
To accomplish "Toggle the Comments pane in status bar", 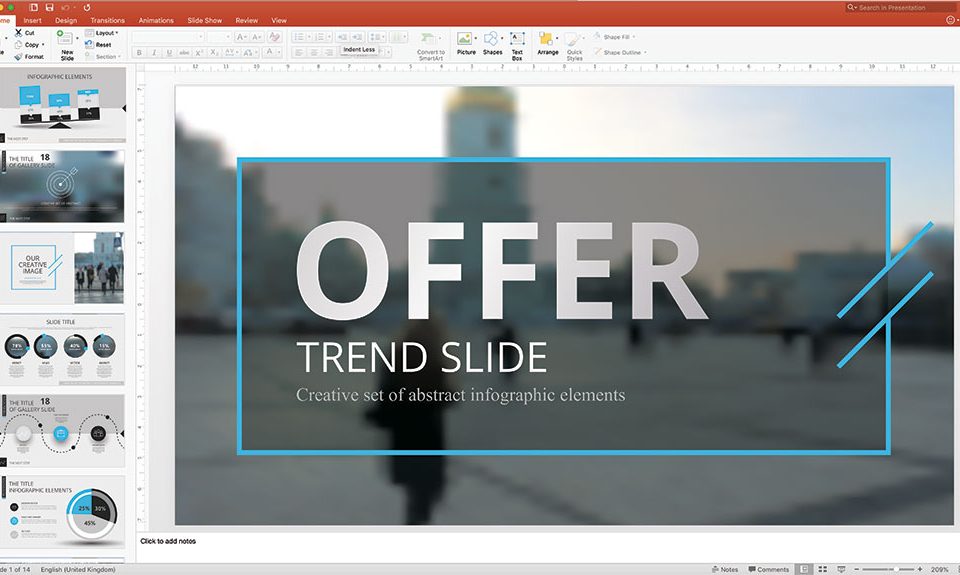I will [x=768, y=569].
